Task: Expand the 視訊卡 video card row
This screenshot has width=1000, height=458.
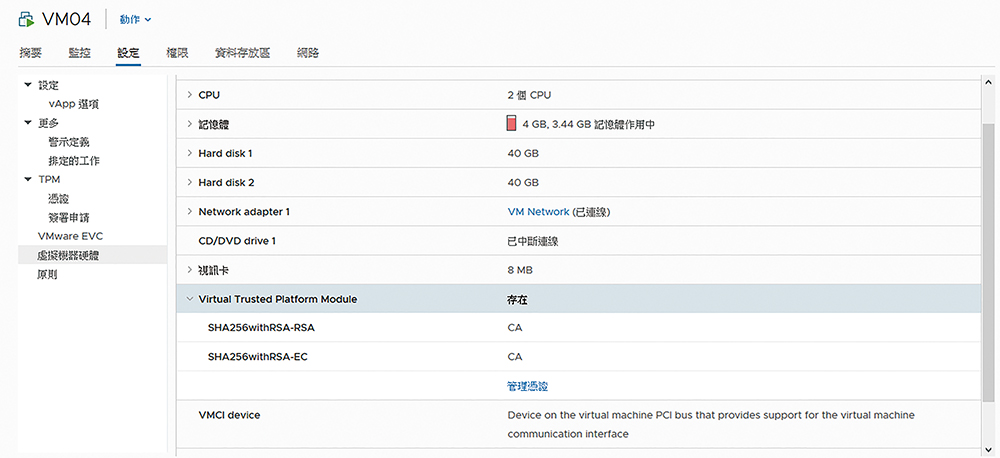Action: [x=189, y=270]
